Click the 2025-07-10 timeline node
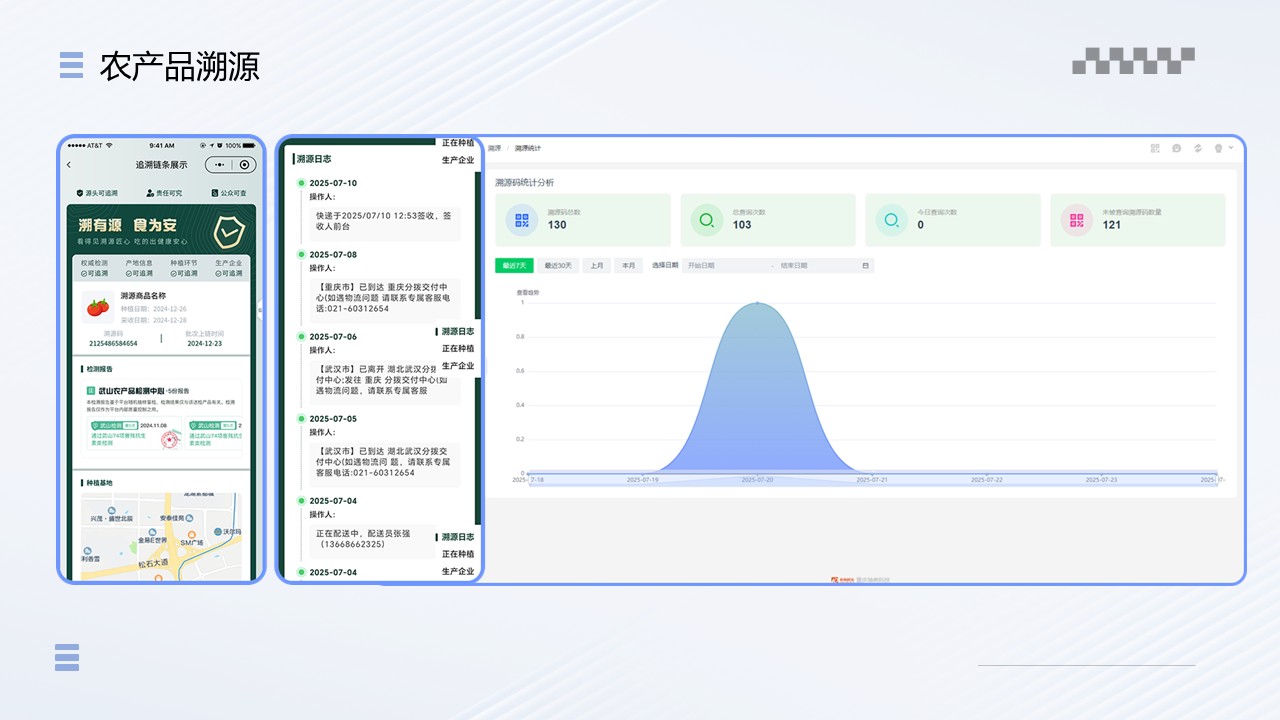The height and width of the screenshot is (720, 1280). [301, 183]
